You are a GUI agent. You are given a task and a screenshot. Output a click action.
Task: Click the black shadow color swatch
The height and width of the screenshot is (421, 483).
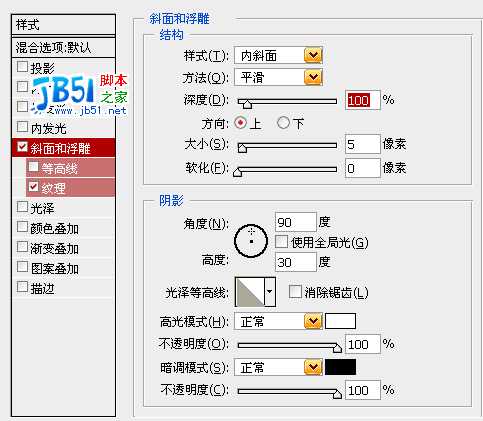(340, 367)
